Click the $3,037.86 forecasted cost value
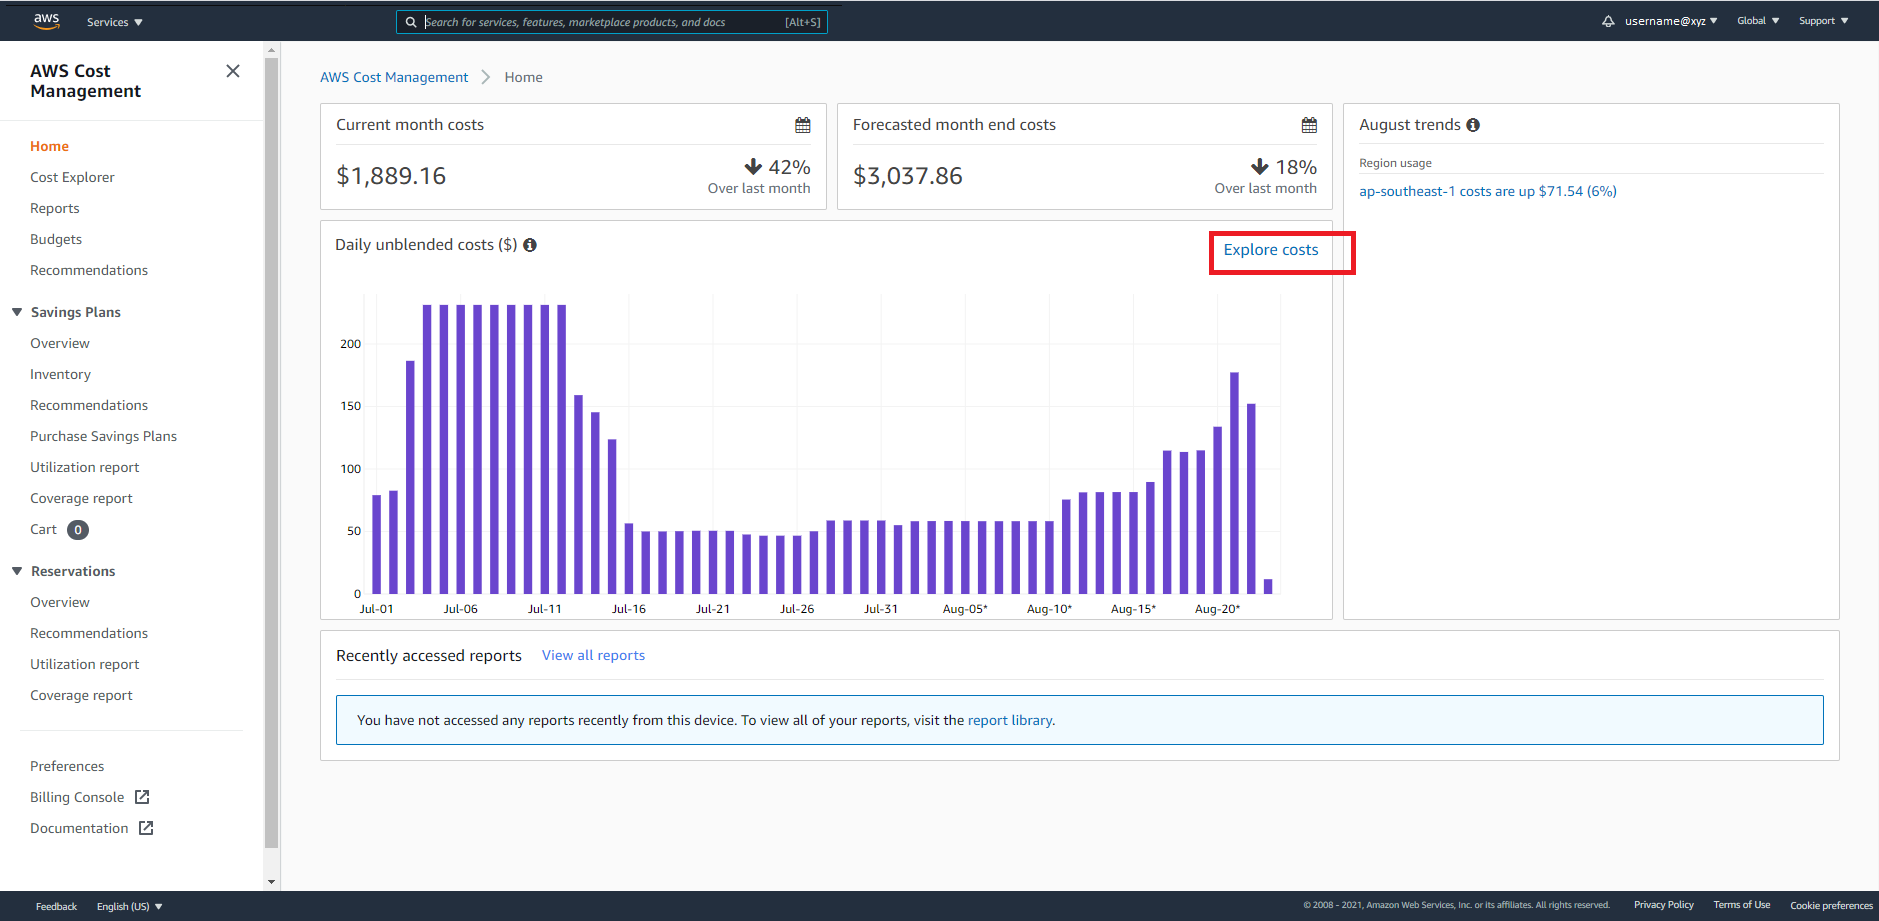The image size is (1879, 921). [x=908, y=176]
